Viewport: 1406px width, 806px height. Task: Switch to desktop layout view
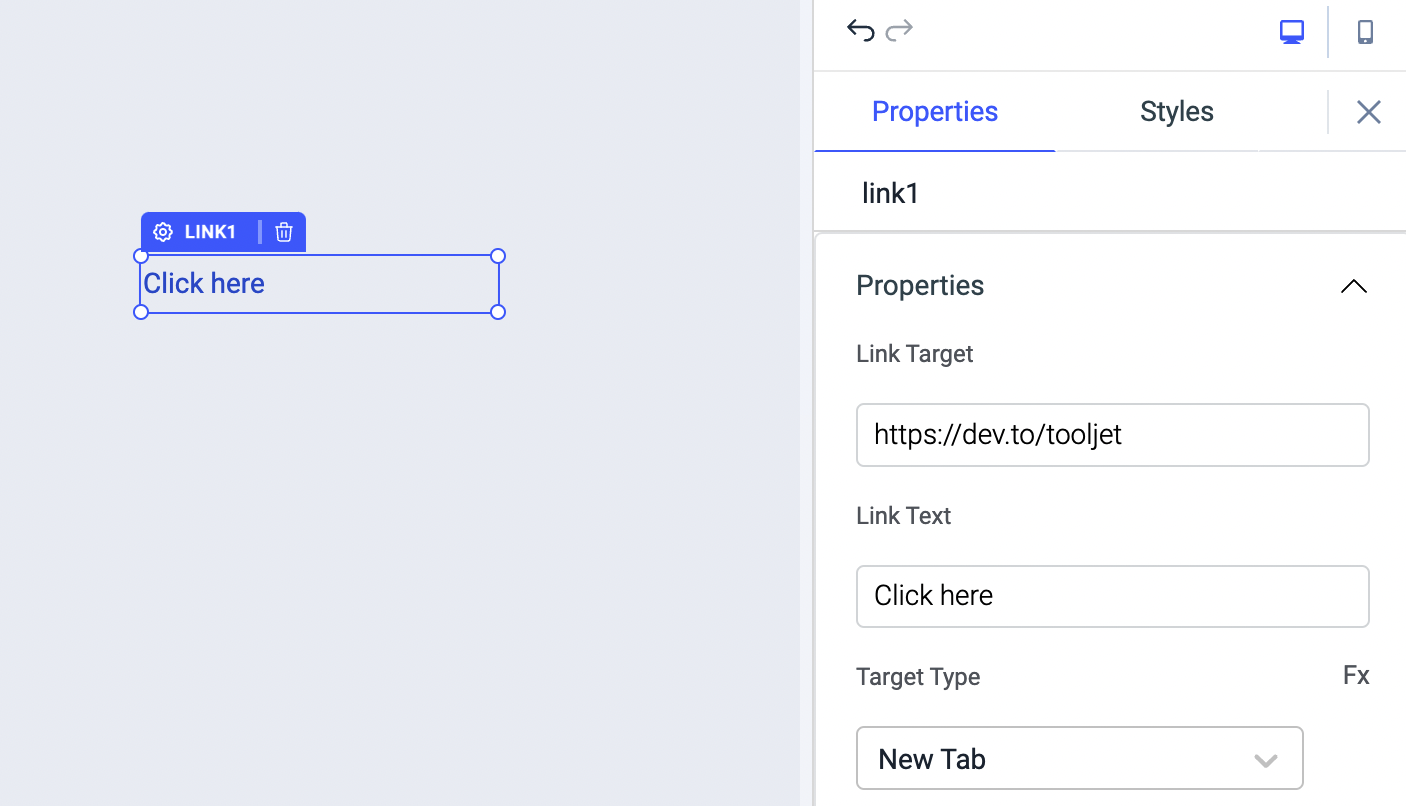click(x=1292, y=32)
